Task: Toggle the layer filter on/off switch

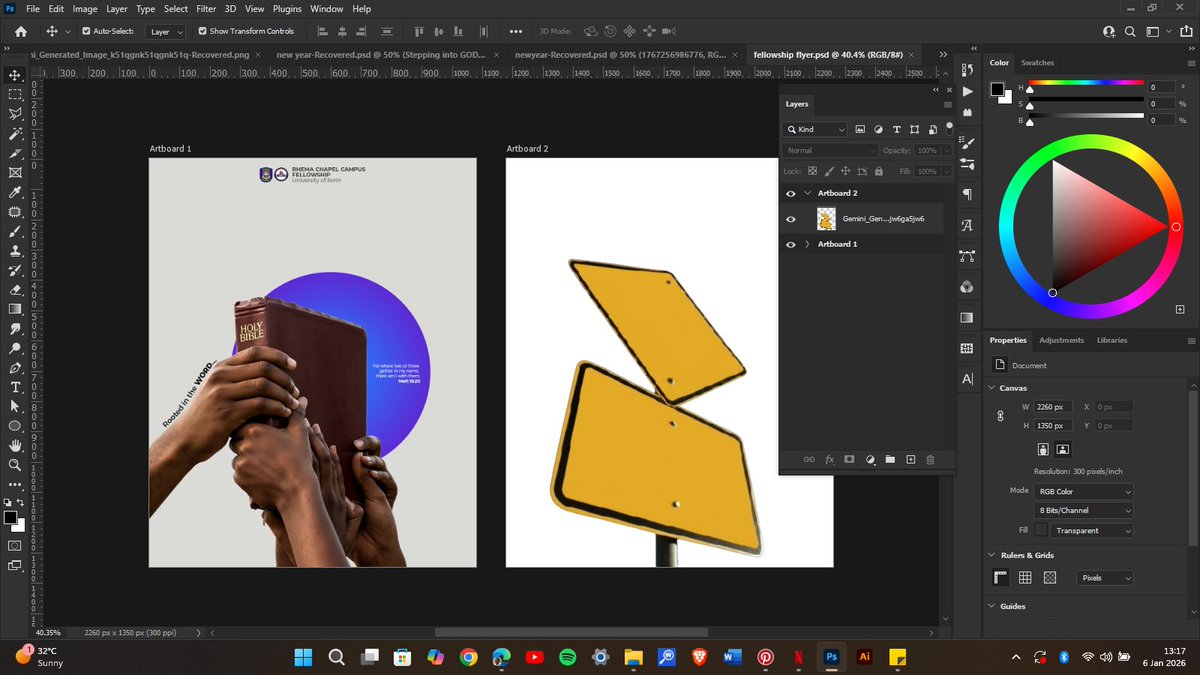Action: click(x=949, y=127)
